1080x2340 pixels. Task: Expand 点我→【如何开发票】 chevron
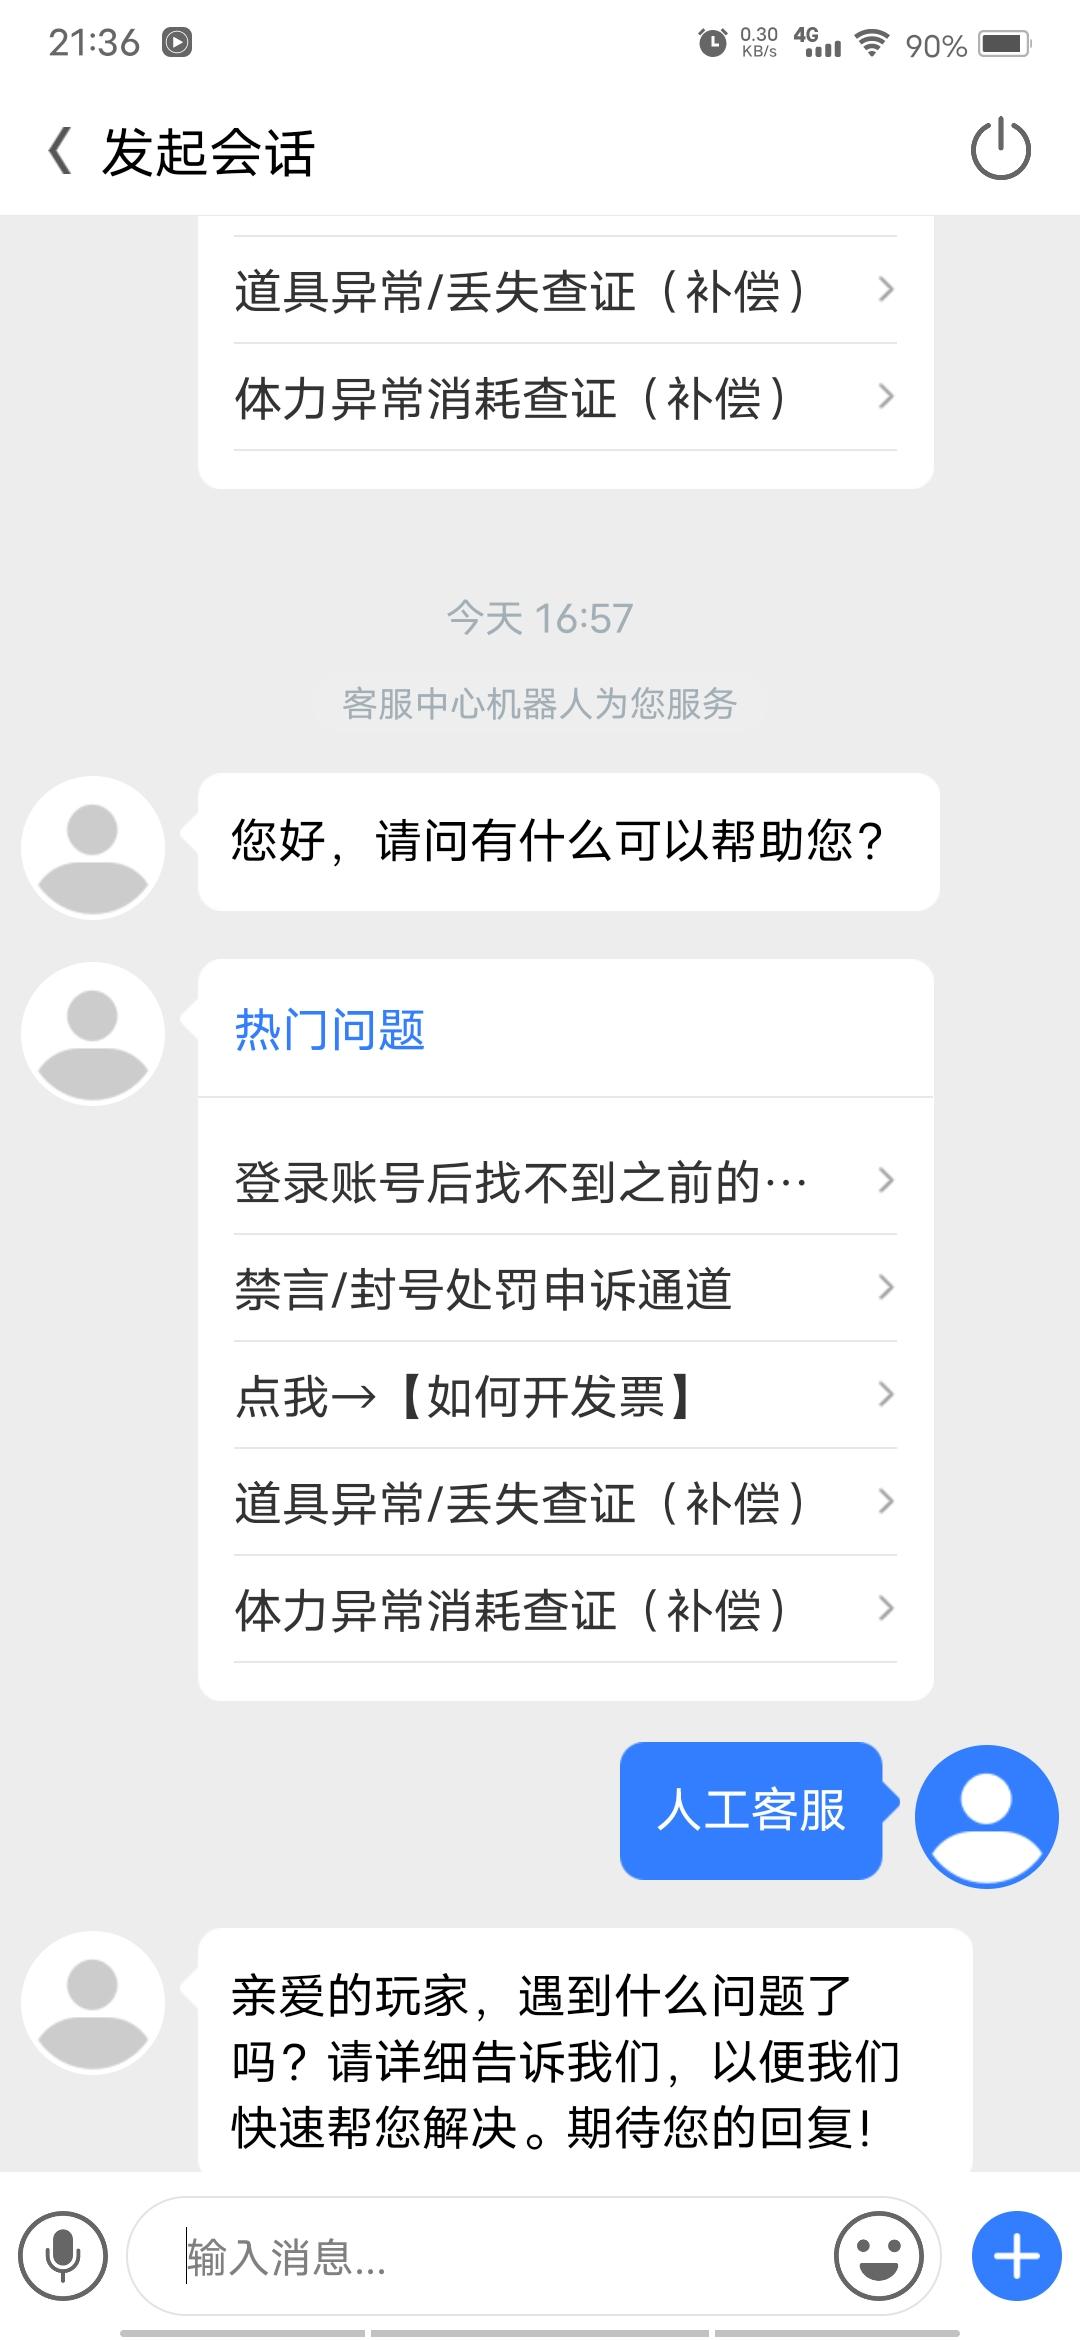coord(885,1395)
